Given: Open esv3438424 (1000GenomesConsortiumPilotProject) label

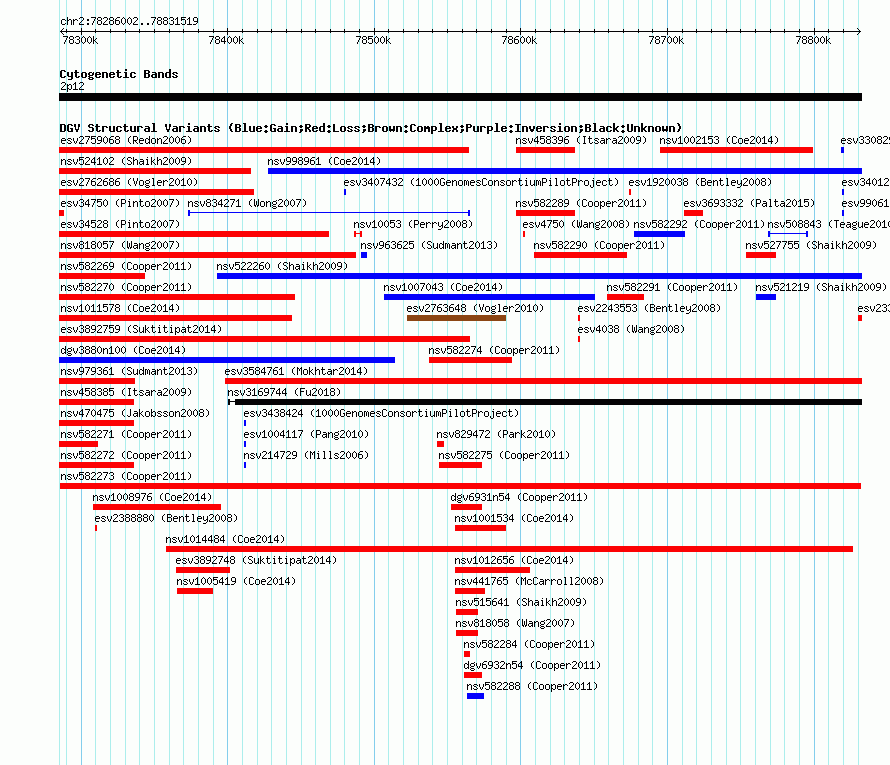Looking at the screenshot, I should [x=381, y=413].
